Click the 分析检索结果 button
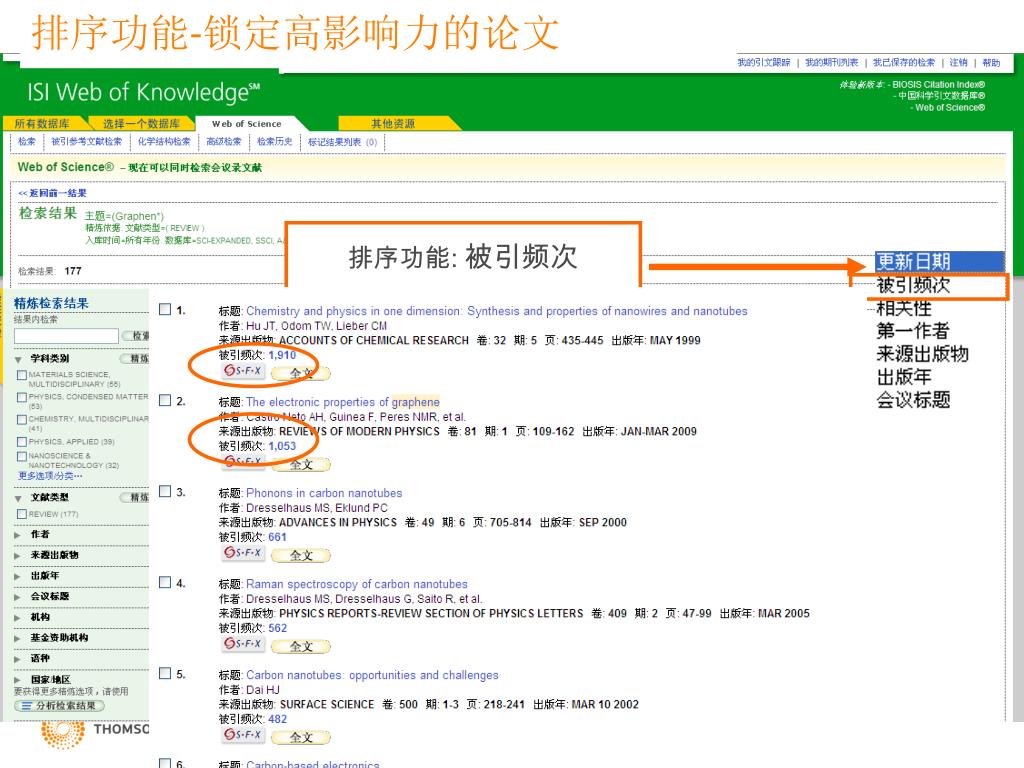 point(59,705)
